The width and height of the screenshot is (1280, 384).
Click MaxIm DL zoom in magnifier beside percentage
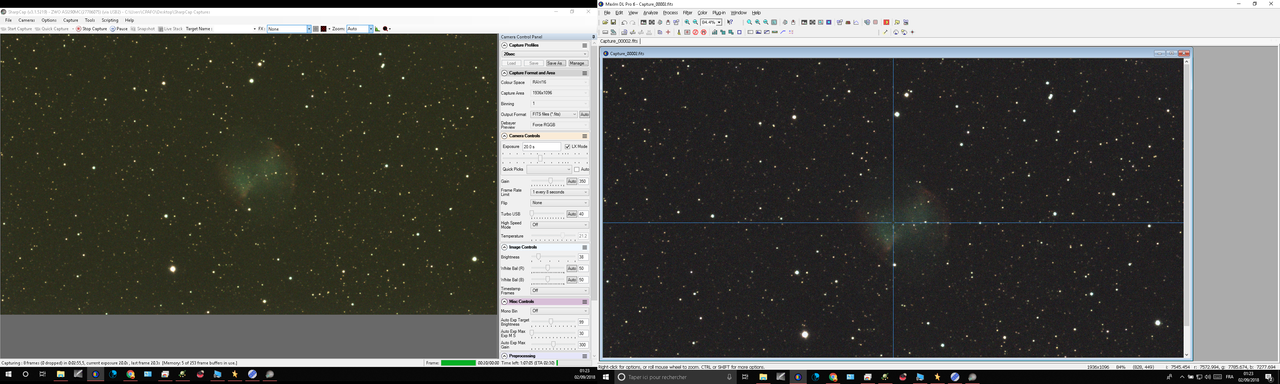pyautogui.click(x=686, y=21)
